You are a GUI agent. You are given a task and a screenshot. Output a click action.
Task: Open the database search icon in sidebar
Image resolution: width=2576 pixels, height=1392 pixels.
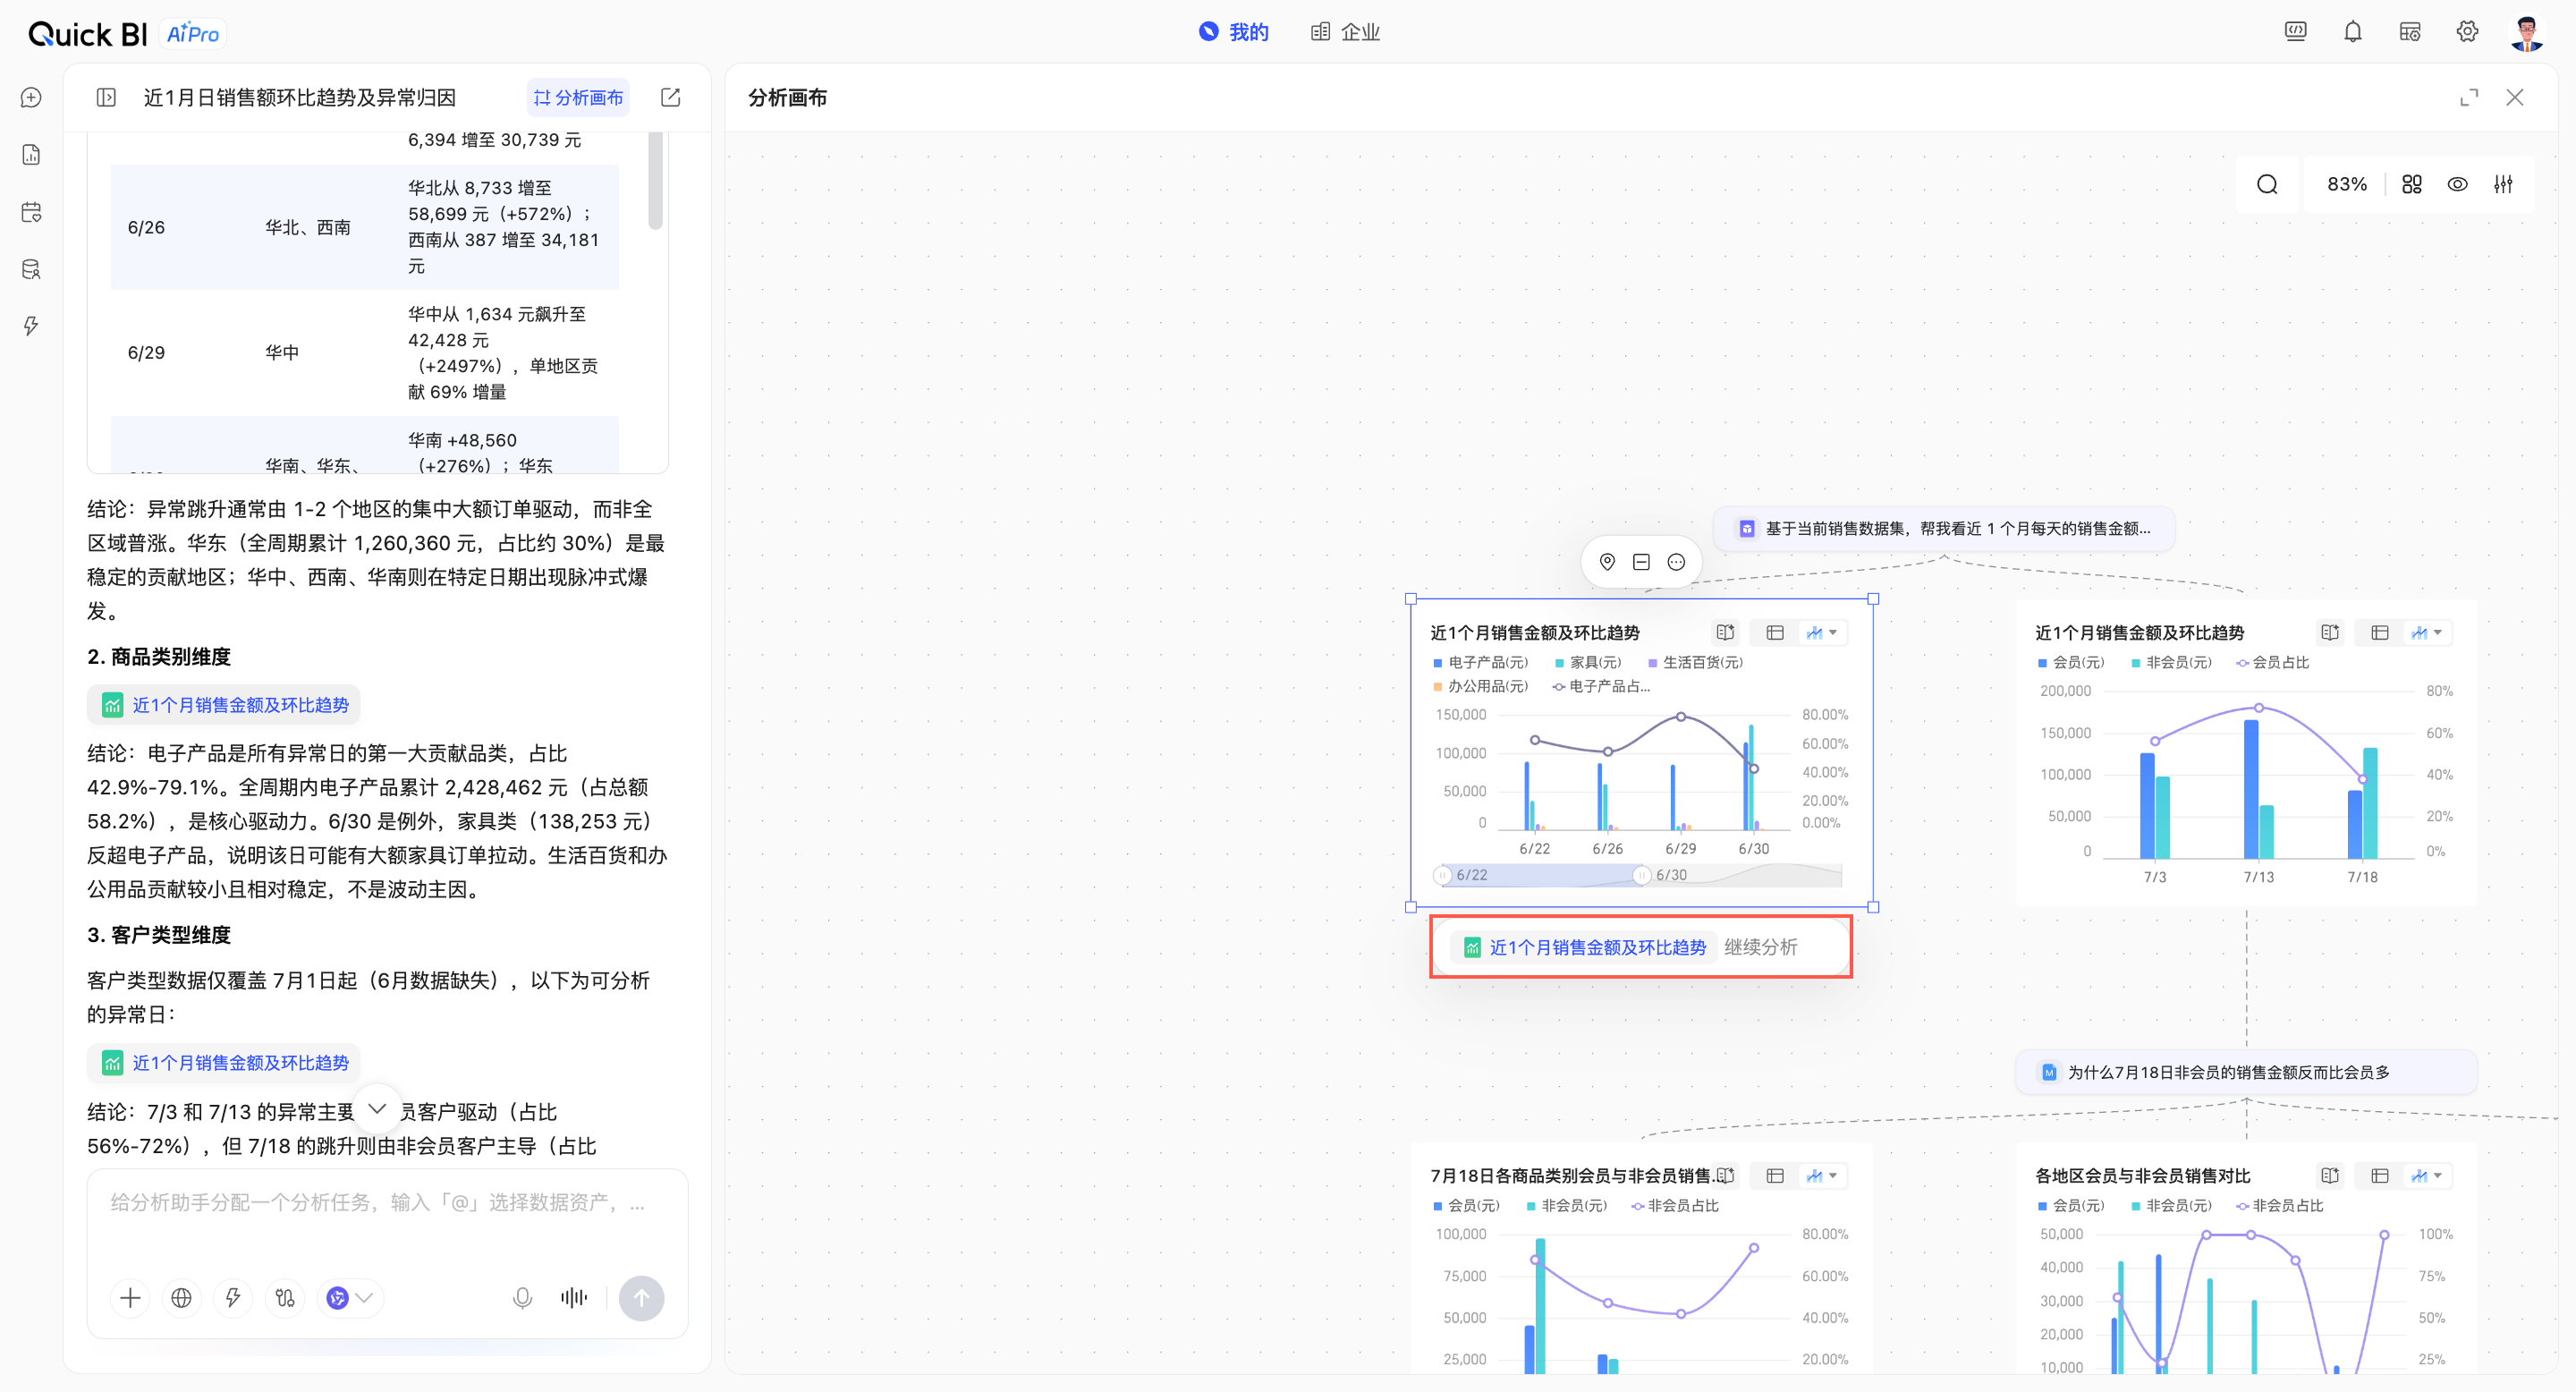[31, 269]
